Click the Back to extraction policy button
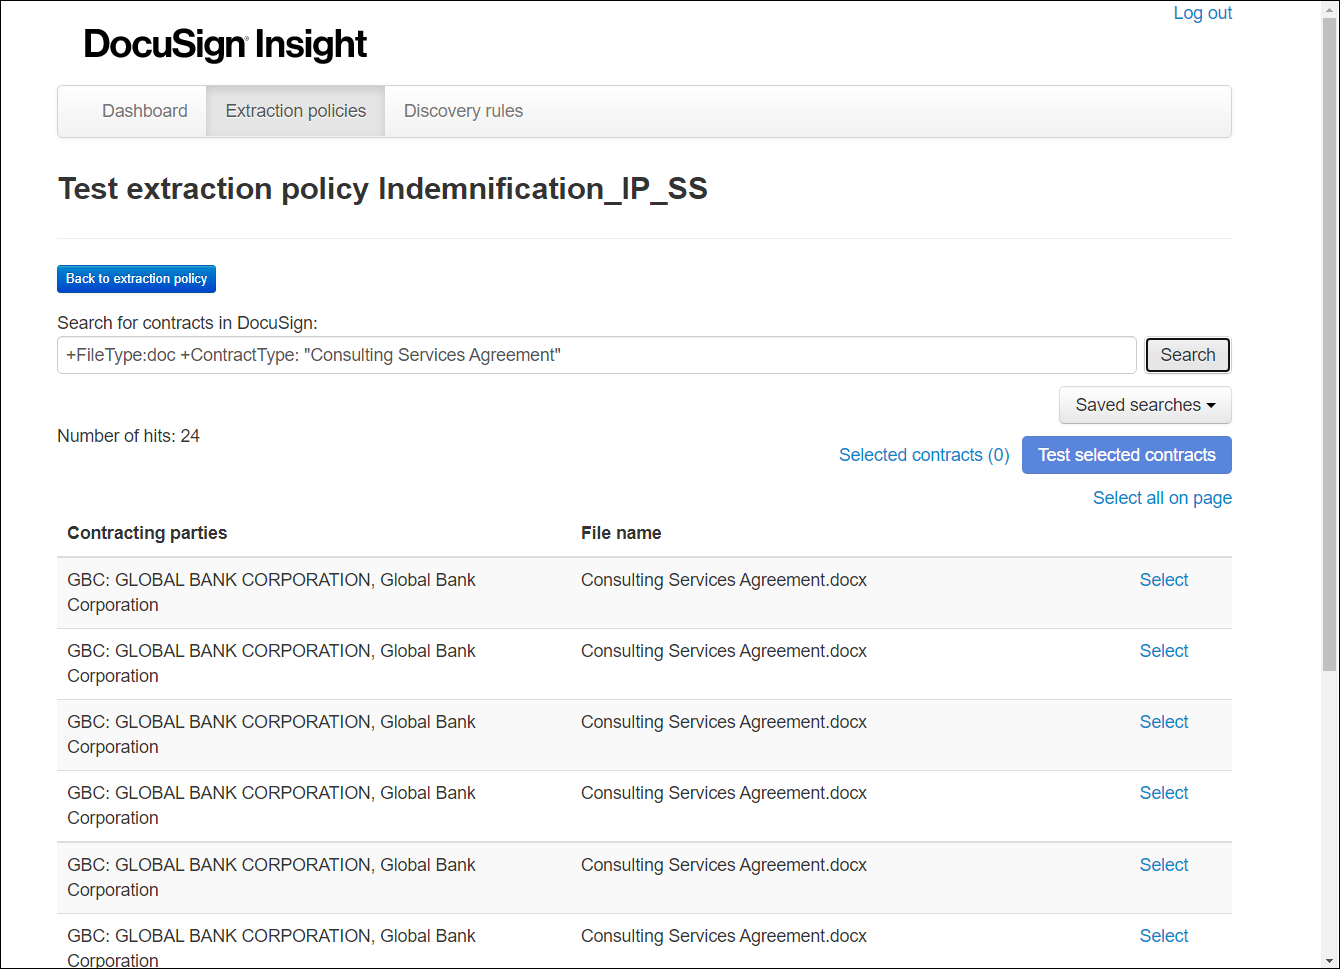The width and height of the screenshot is (1340, 969). pyautogui.click(x=136, y=278)
